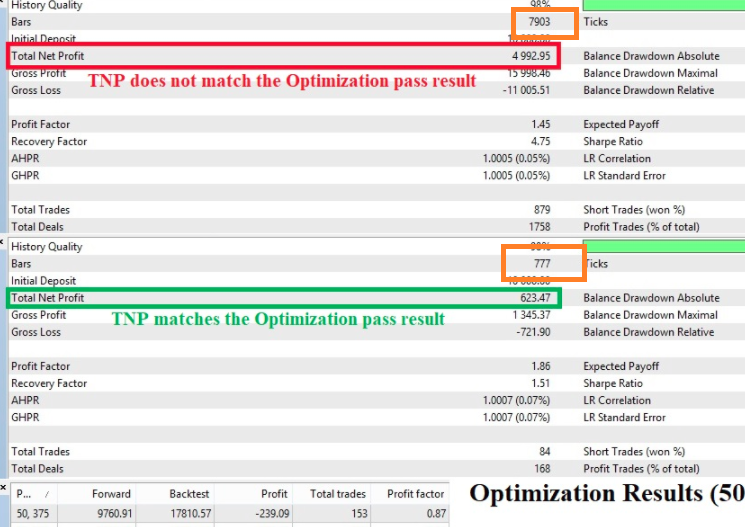Toggle the sort arrow in the P... column header
The image size is (745, 527).
(x=47, y=494)
